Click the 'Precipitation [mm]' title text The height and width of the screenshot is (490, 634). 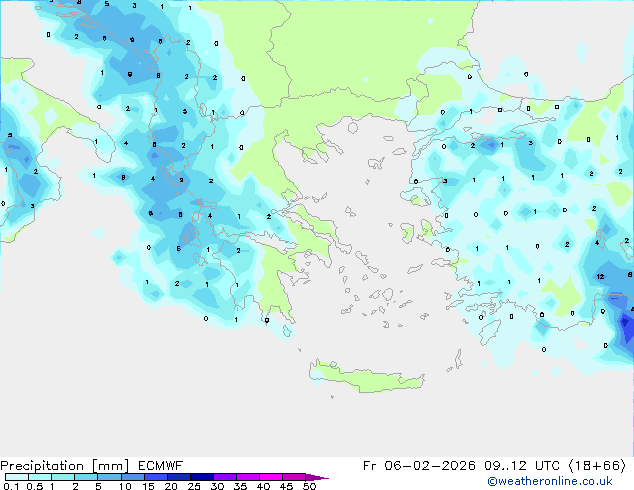coord(65,466)
